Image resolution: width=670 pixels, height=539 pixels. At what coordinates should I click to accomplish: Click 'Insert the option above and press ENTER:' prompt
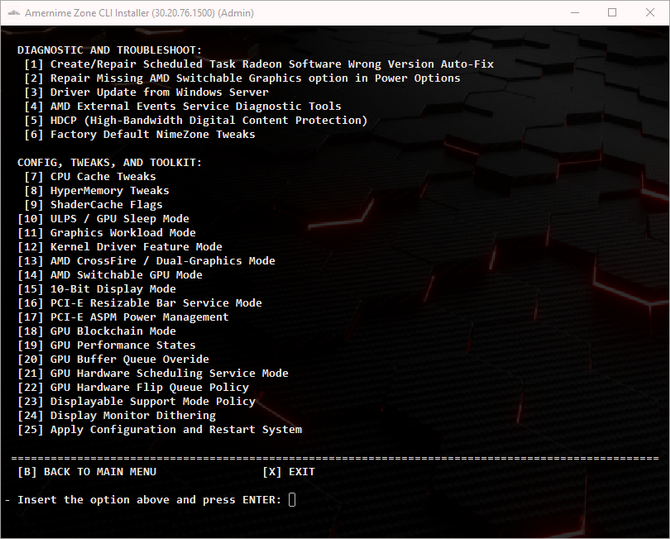pyautogui.click(x=150, y=500)
